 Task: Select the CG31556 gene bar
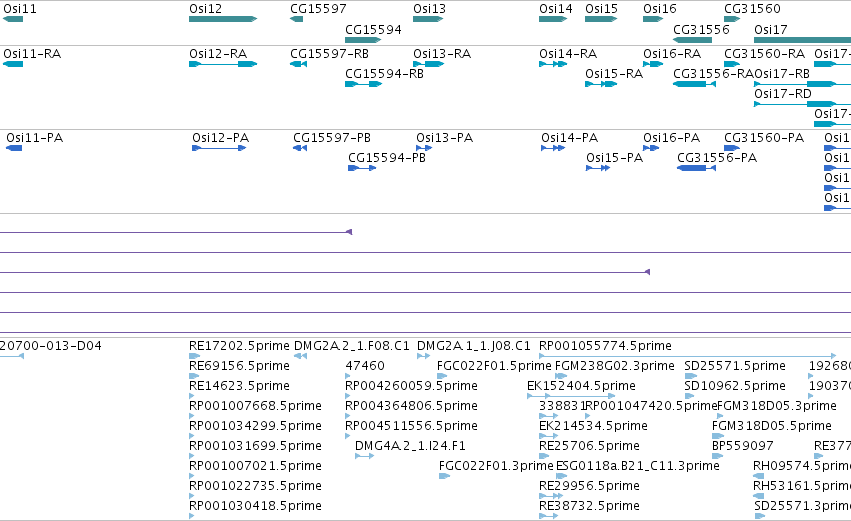(x=693, y=40)
